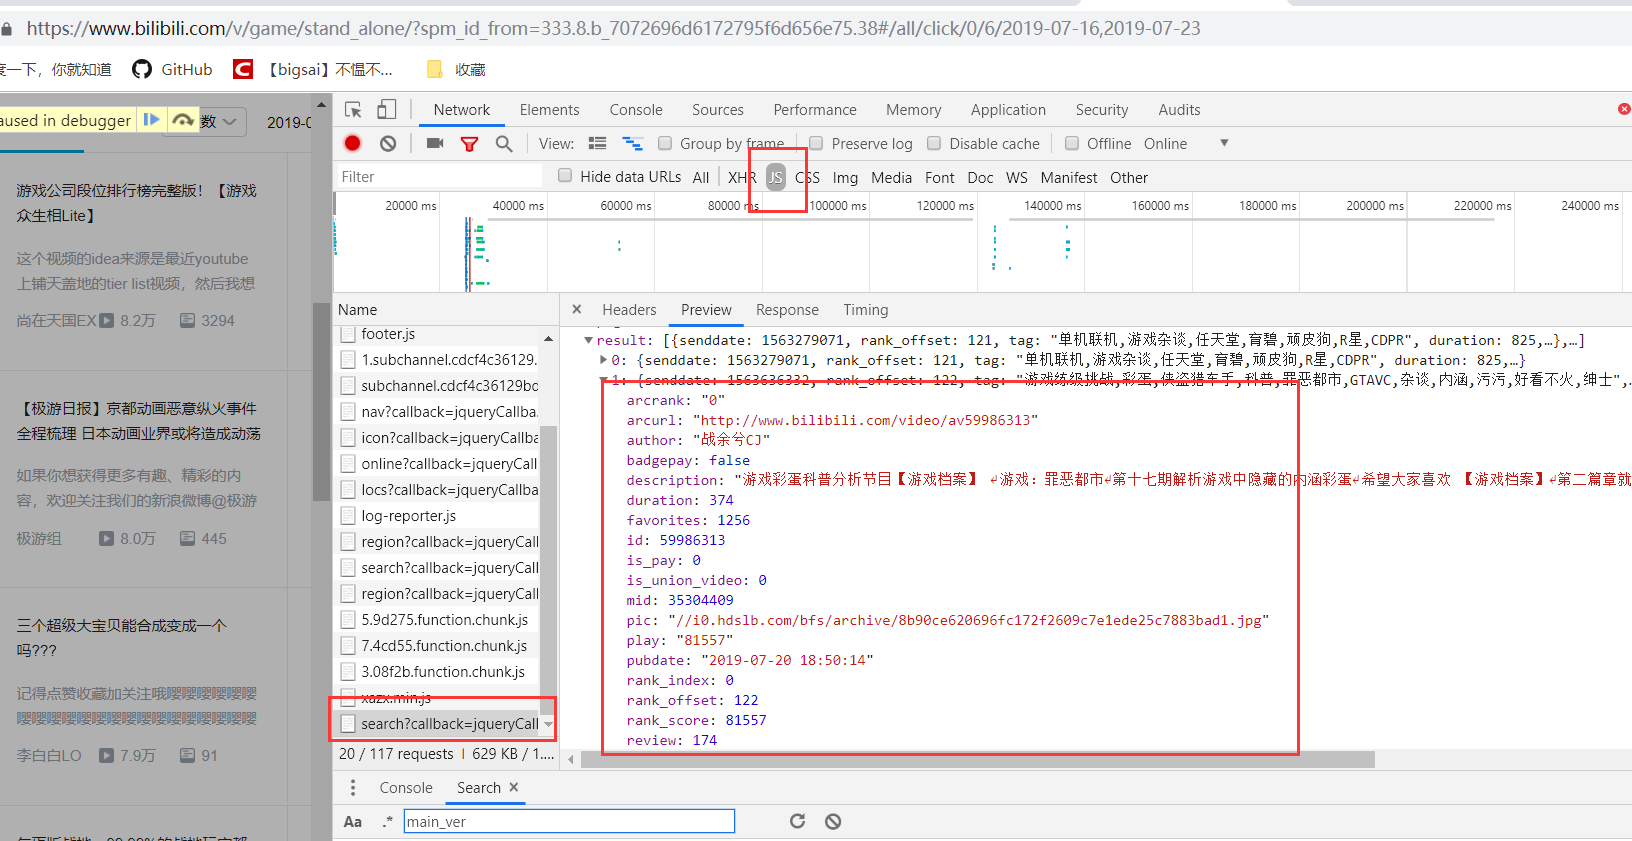Toggle the device toolbar icon
The width and height of the screenshot is (1632, 841).
[x=386, y=110]
